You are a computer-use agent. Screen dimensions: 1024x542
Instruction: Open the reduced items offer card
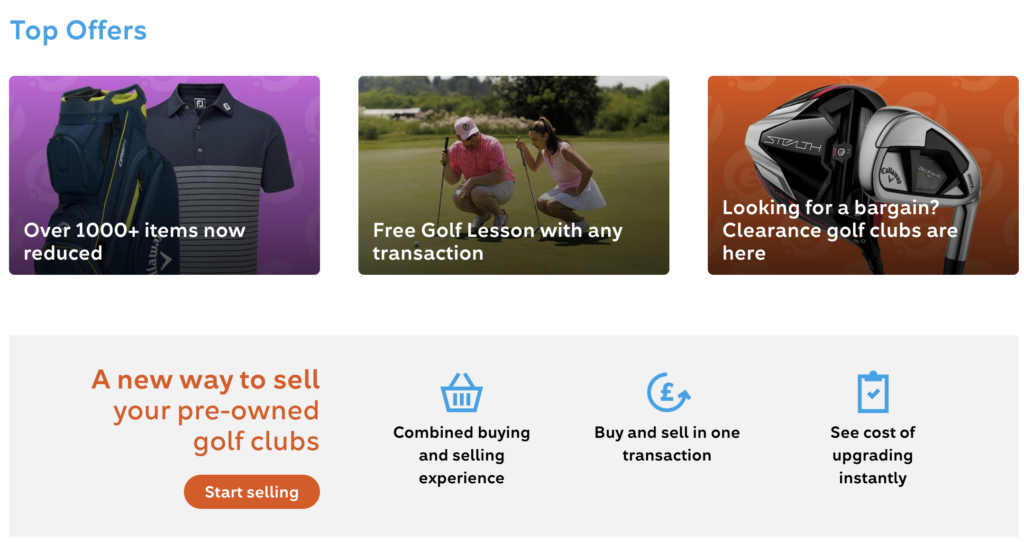tap(165, 175)
